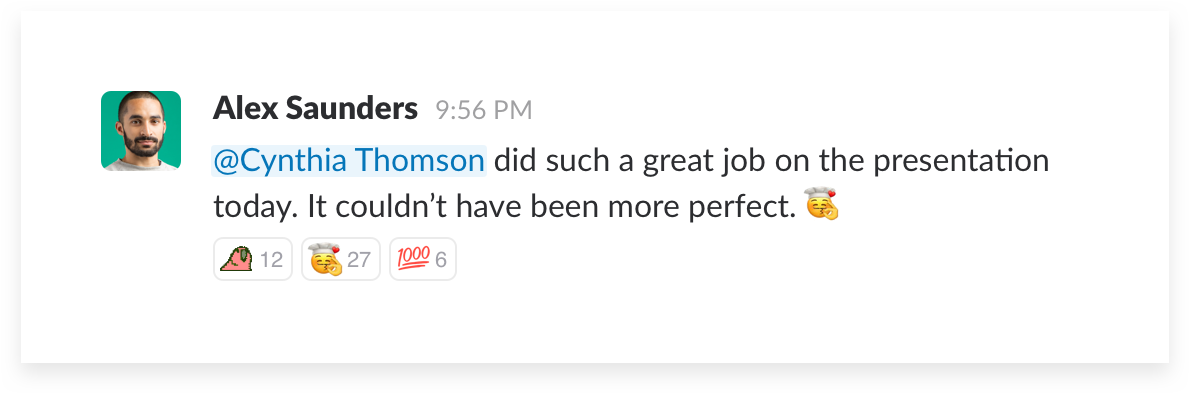Viewport: 1189px width, 393px height.
Task: Click the pink party parrot reaction emoji
Action: [x=237, y=259]
